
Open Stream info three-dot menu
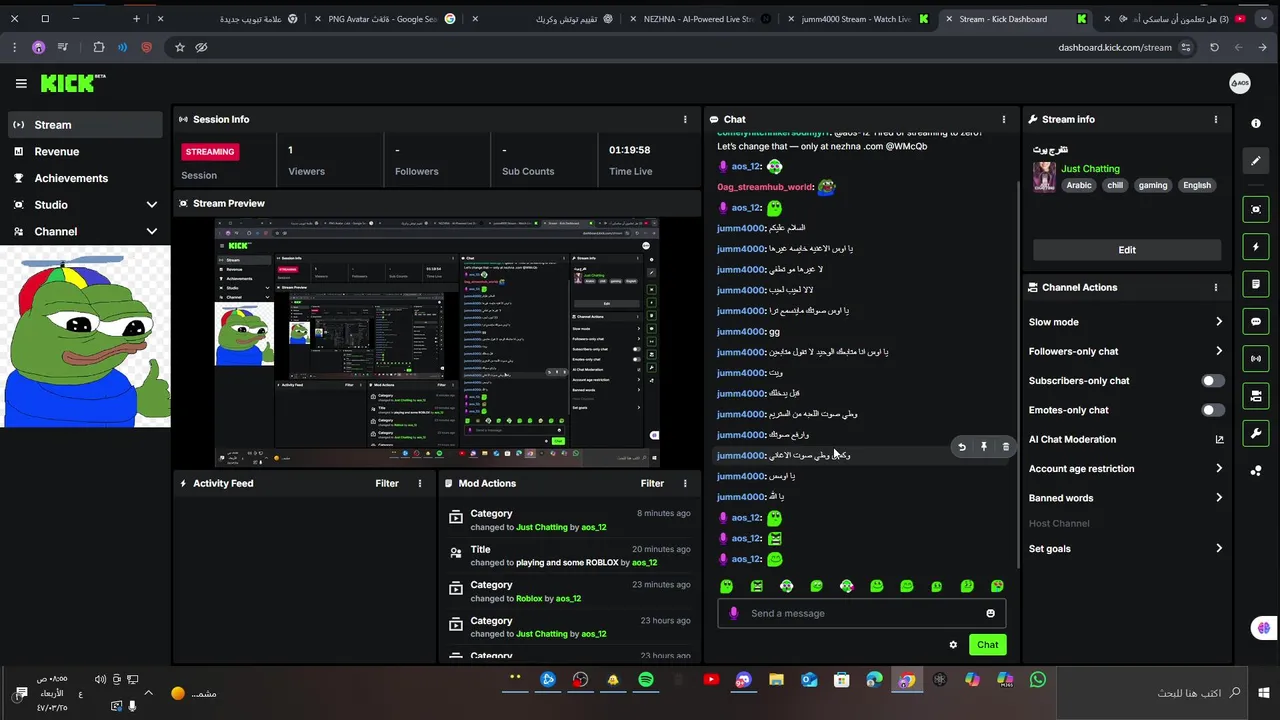[x=1216, y=119]
